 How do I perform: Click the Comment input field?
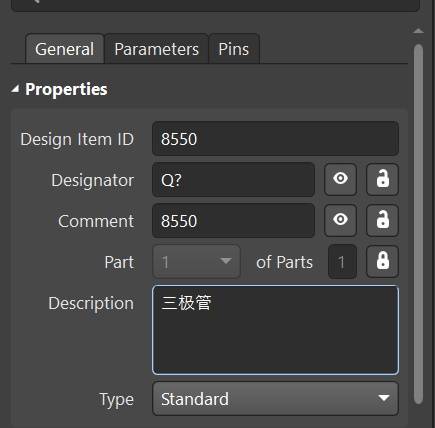point(233,221)
